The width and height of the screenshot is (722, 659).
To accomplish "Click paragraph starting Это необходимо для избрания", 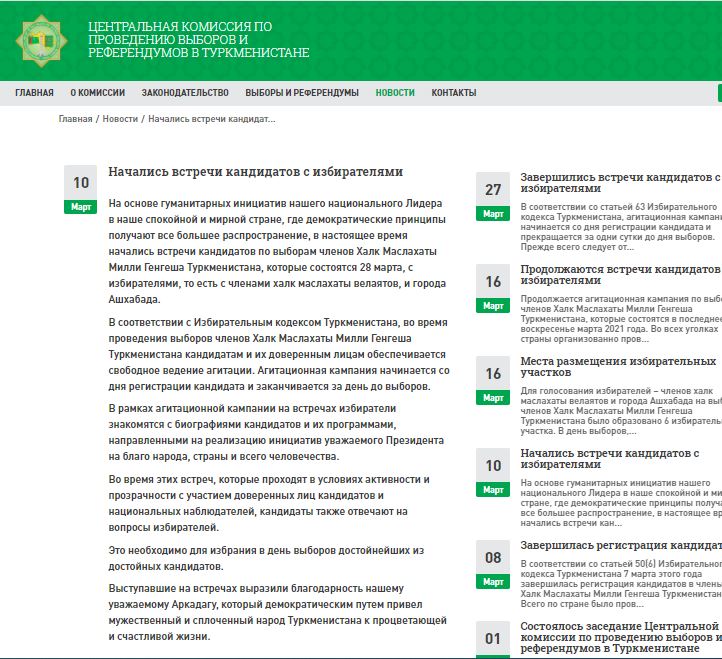I will tap(266, 558).
